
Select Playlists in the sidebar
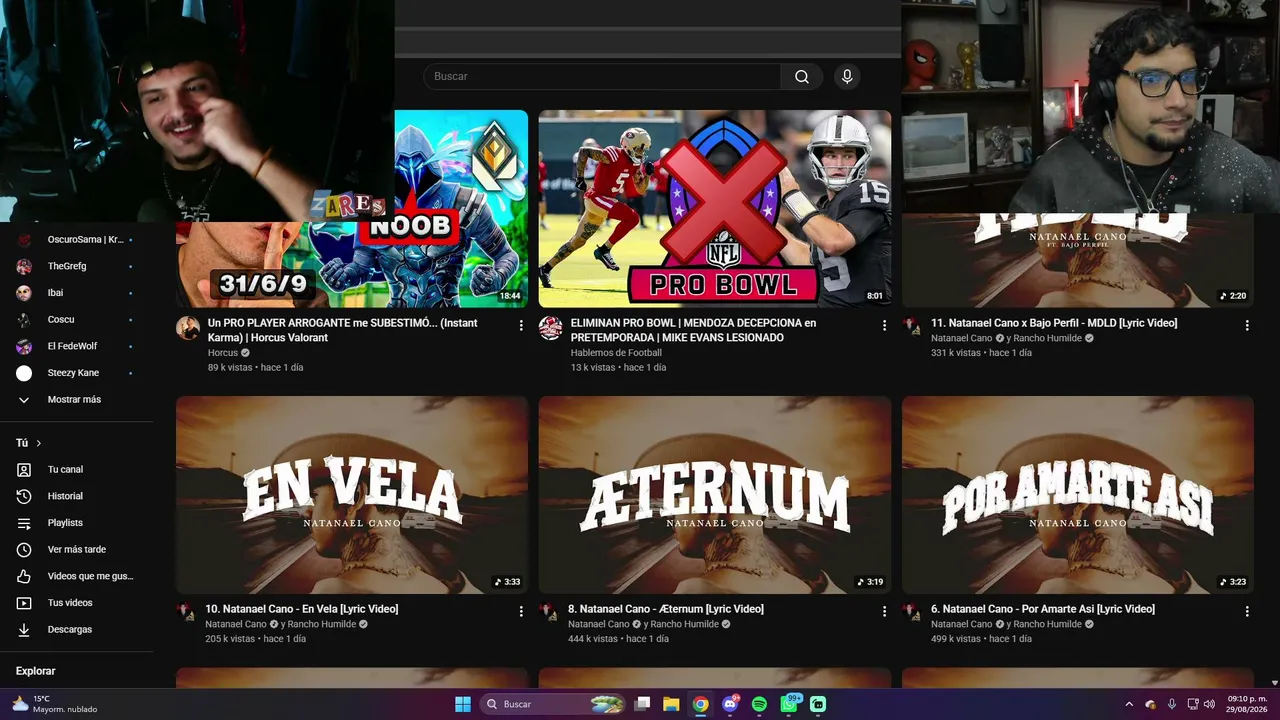pyautogui.click(x=66, y=523)
